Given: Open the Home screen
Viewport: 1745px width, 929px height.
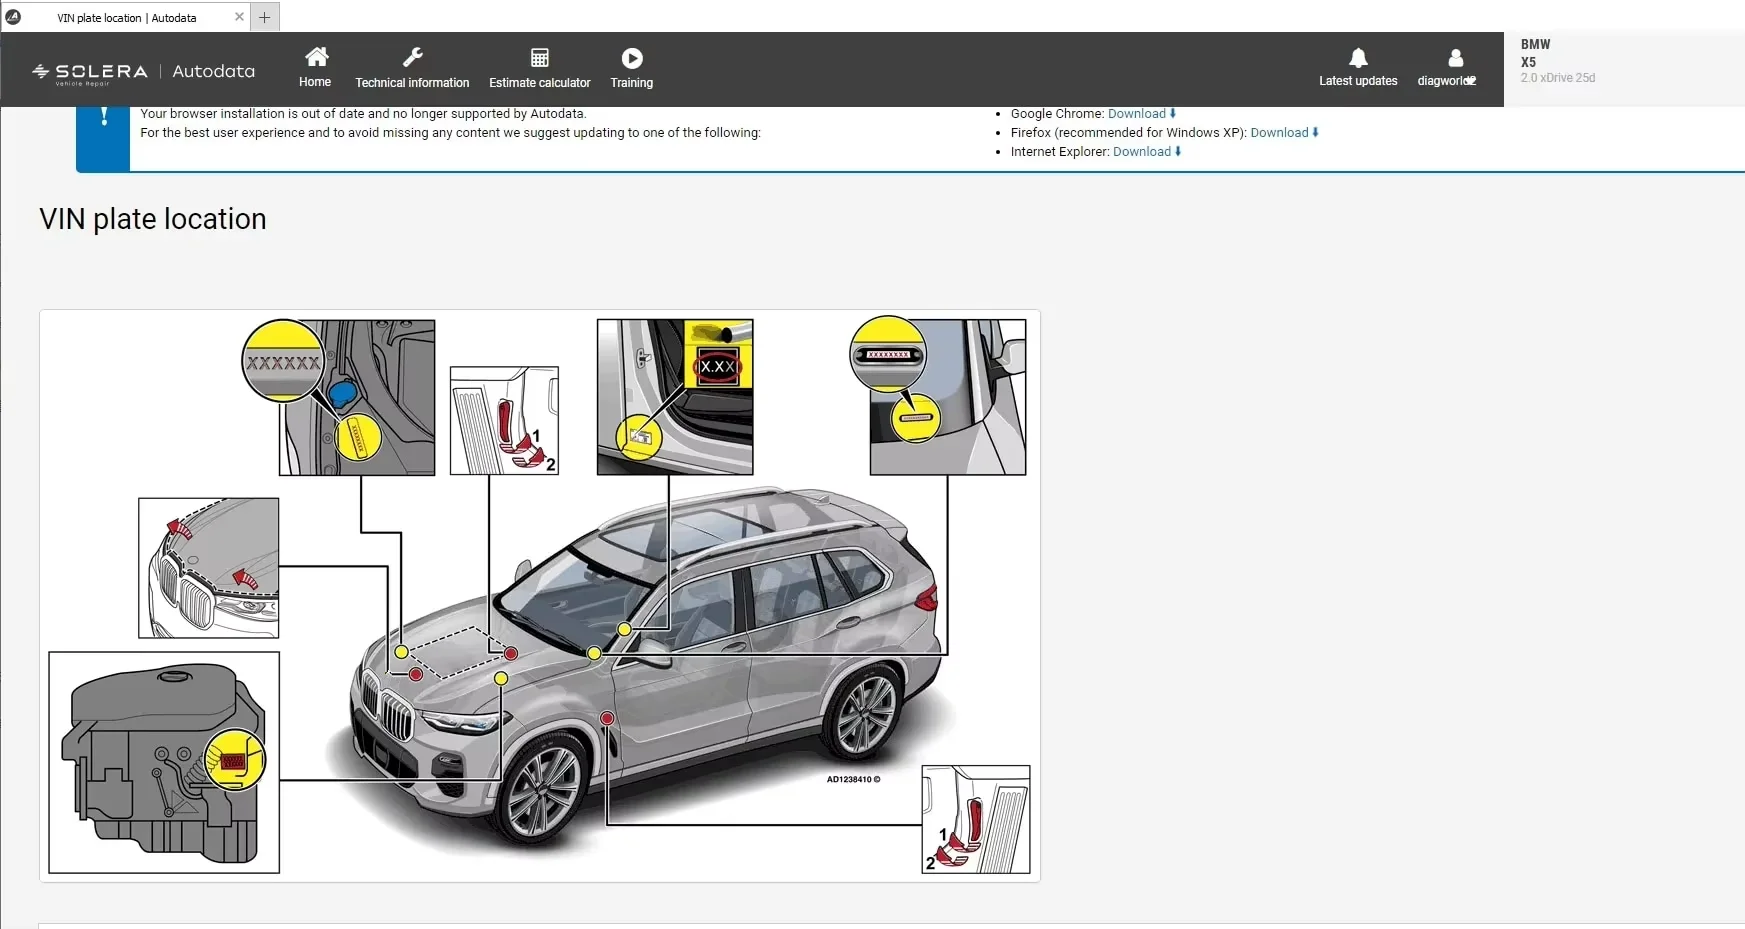Looking at the screenshot, I should pyautogui.click(x=315, y=67).
